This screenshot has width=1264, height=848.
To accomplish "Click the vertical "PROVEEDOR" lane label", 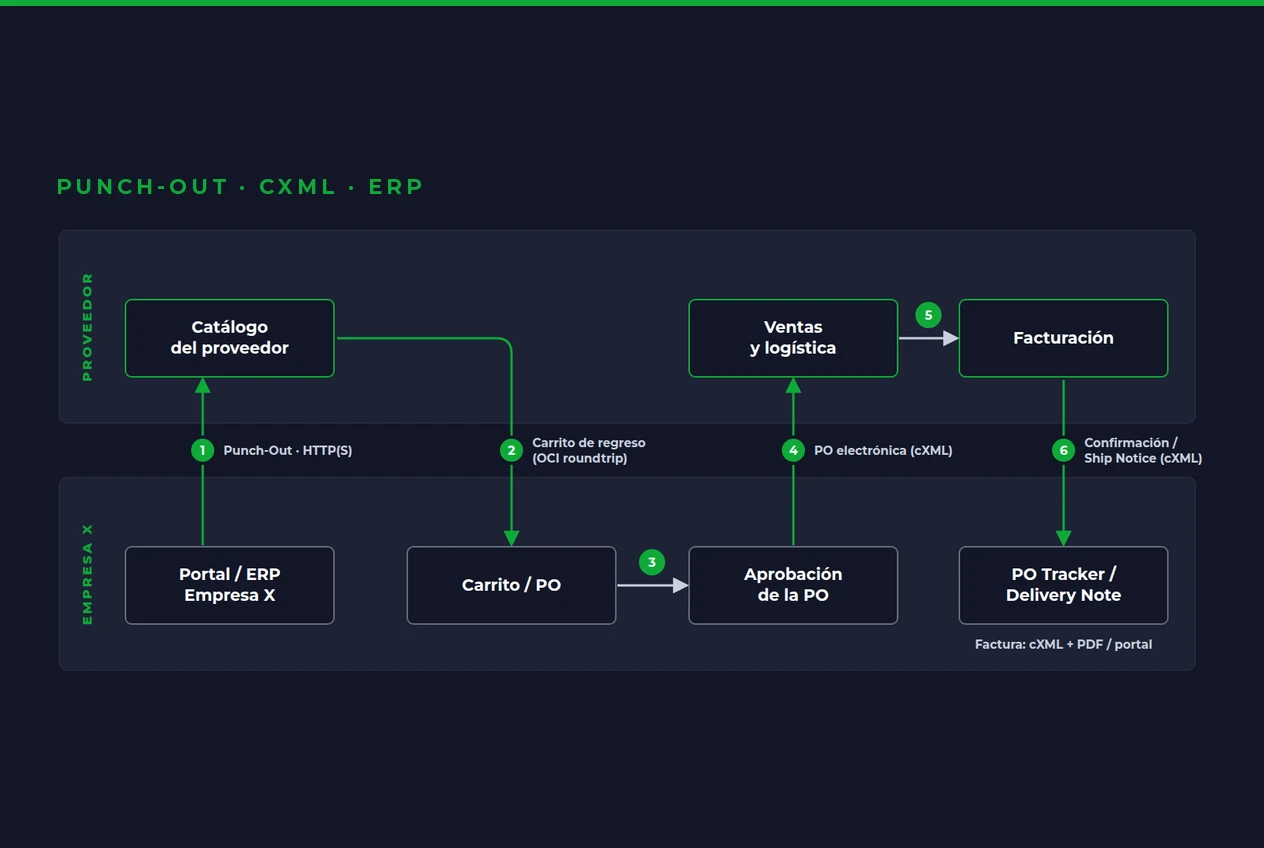I will 87,327.
